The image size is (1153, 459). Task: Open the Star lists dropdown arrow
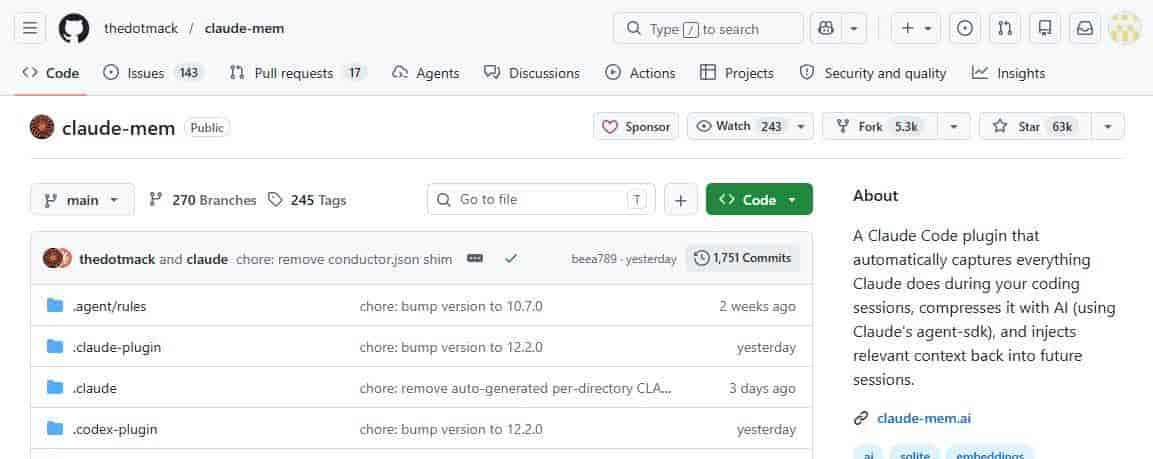1107,126
